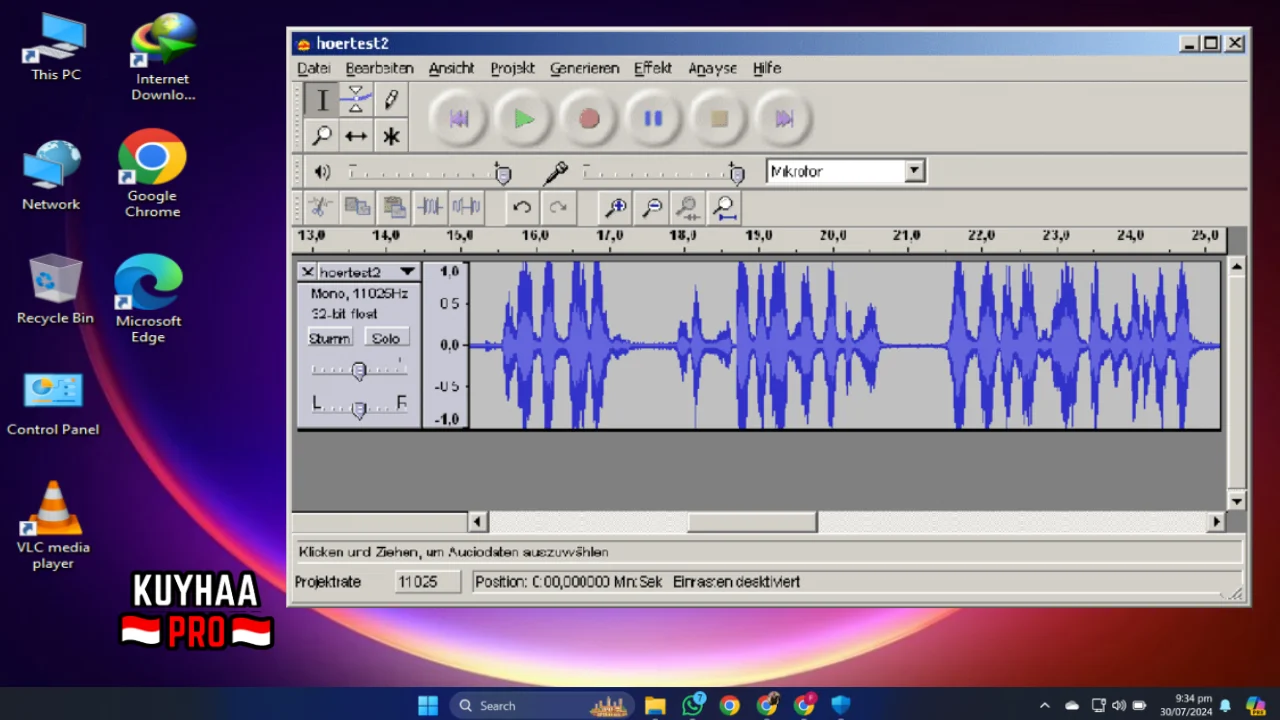
Task: Start recording with the red Record button
Action: click(x=589, y=119)
